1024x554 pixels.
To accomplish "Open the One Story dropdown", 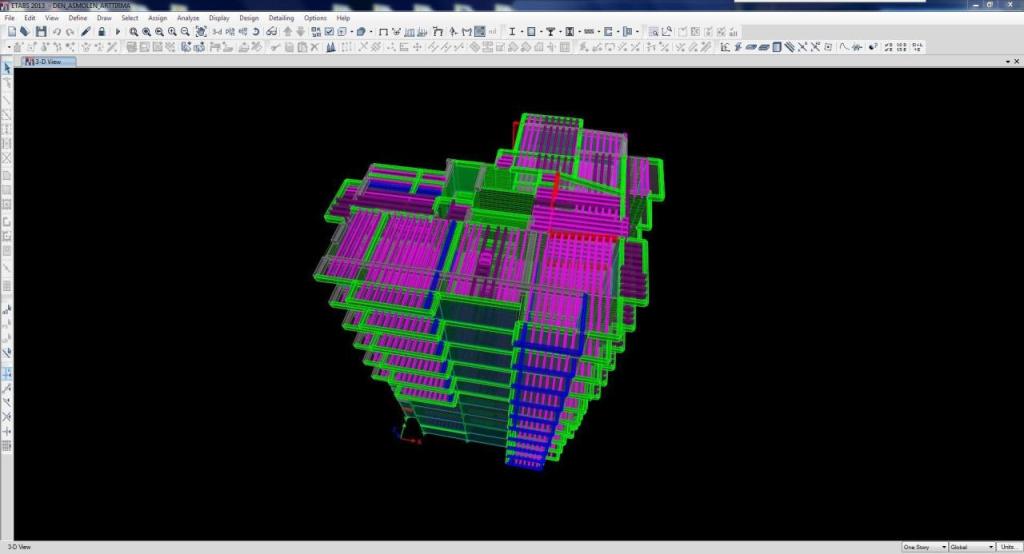I will (x=924, y=547).
